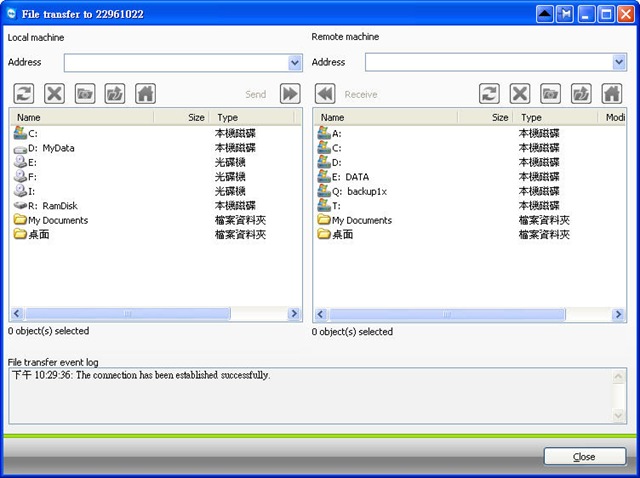
Task: Click the Receive double-arrow button
Action: pos(324,94)
